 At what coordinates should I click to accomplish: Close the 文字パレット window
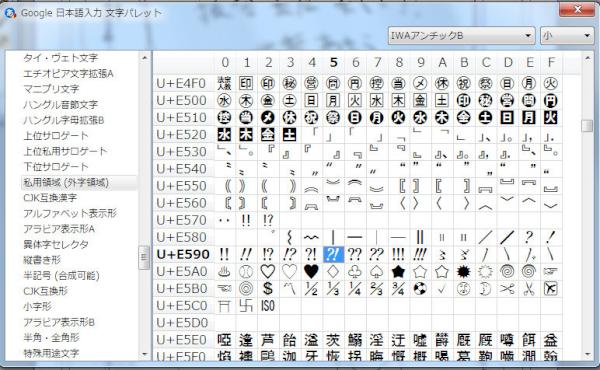coord(577,10)
